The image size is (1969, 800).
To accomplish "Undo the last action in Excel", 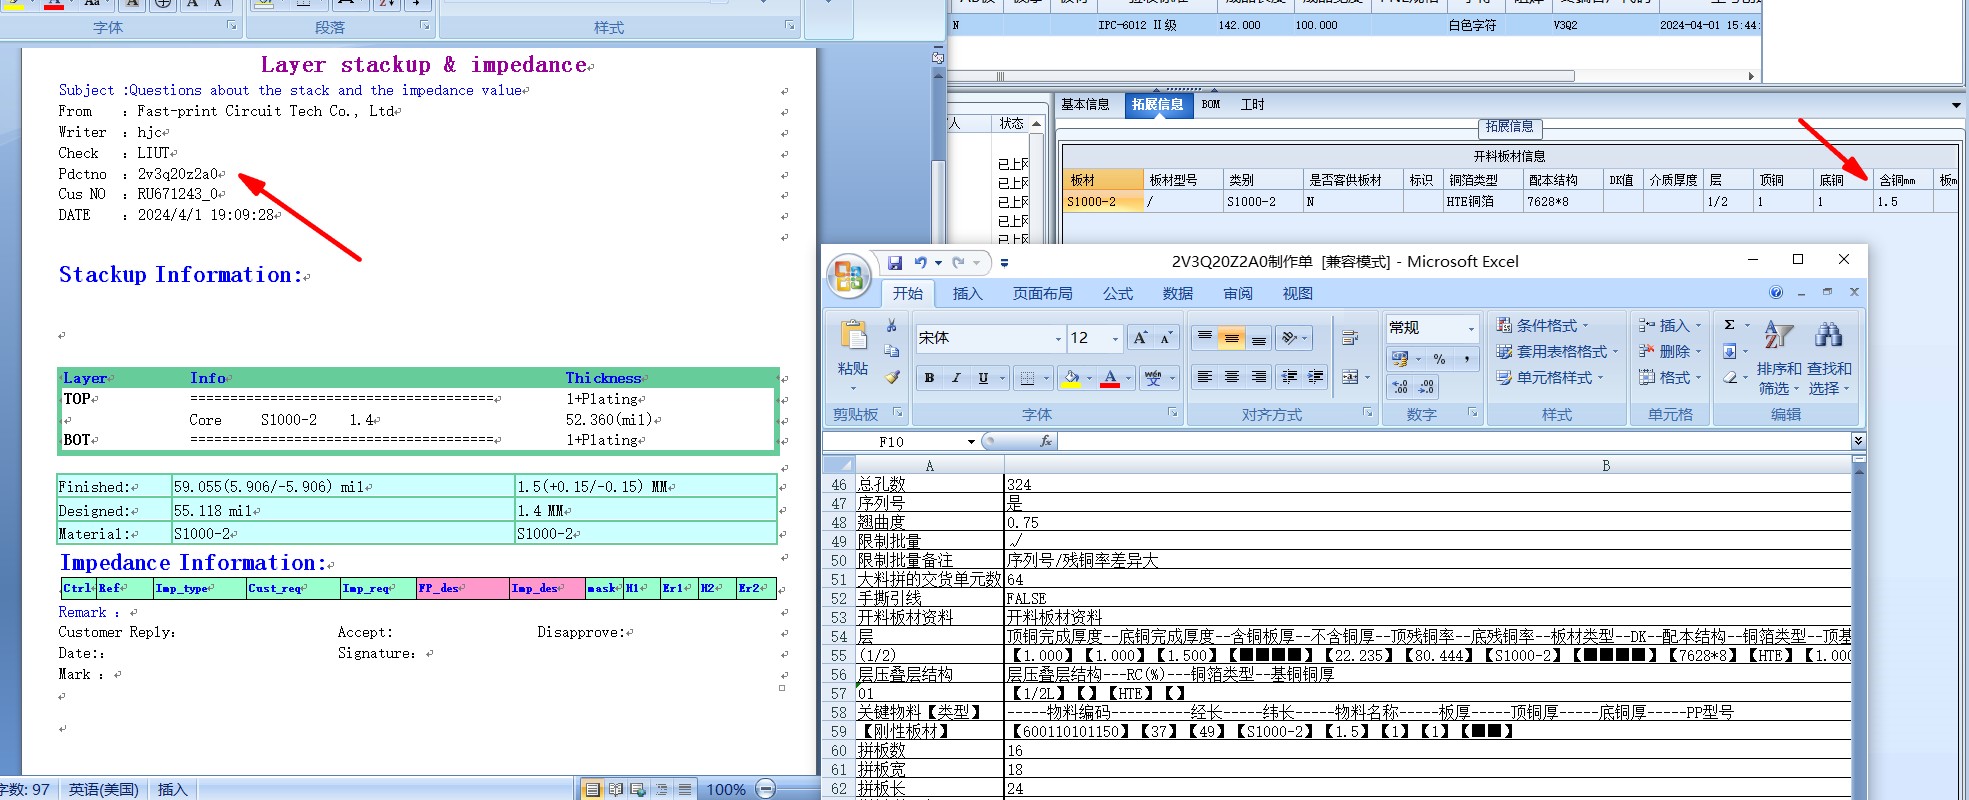I will coord(920,263).
